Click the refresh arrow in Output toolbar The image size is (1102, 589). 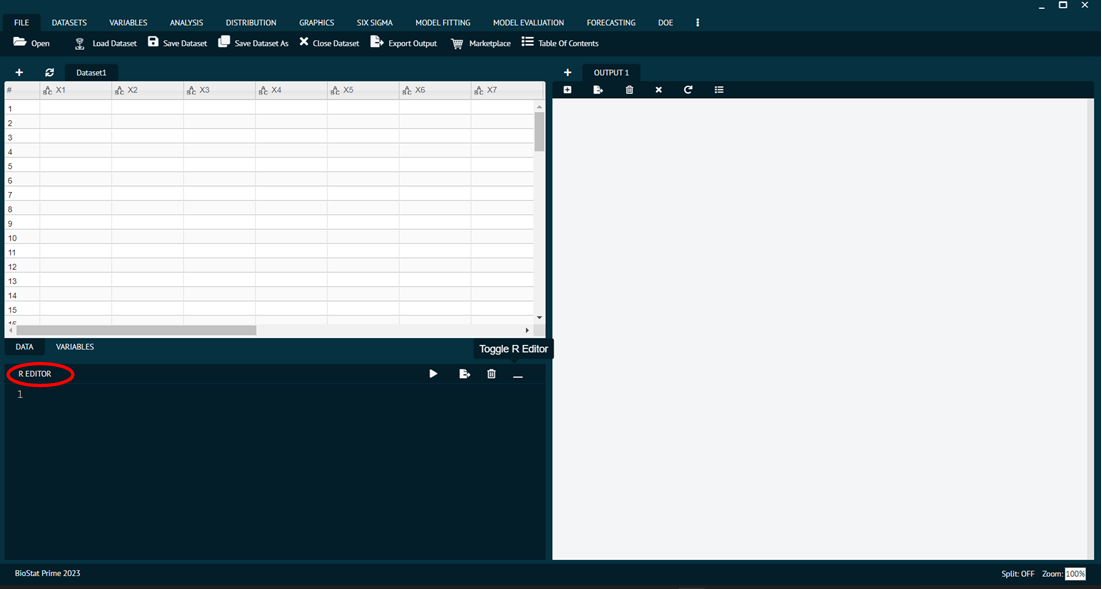pyautogui.click(x=688, y=90)
